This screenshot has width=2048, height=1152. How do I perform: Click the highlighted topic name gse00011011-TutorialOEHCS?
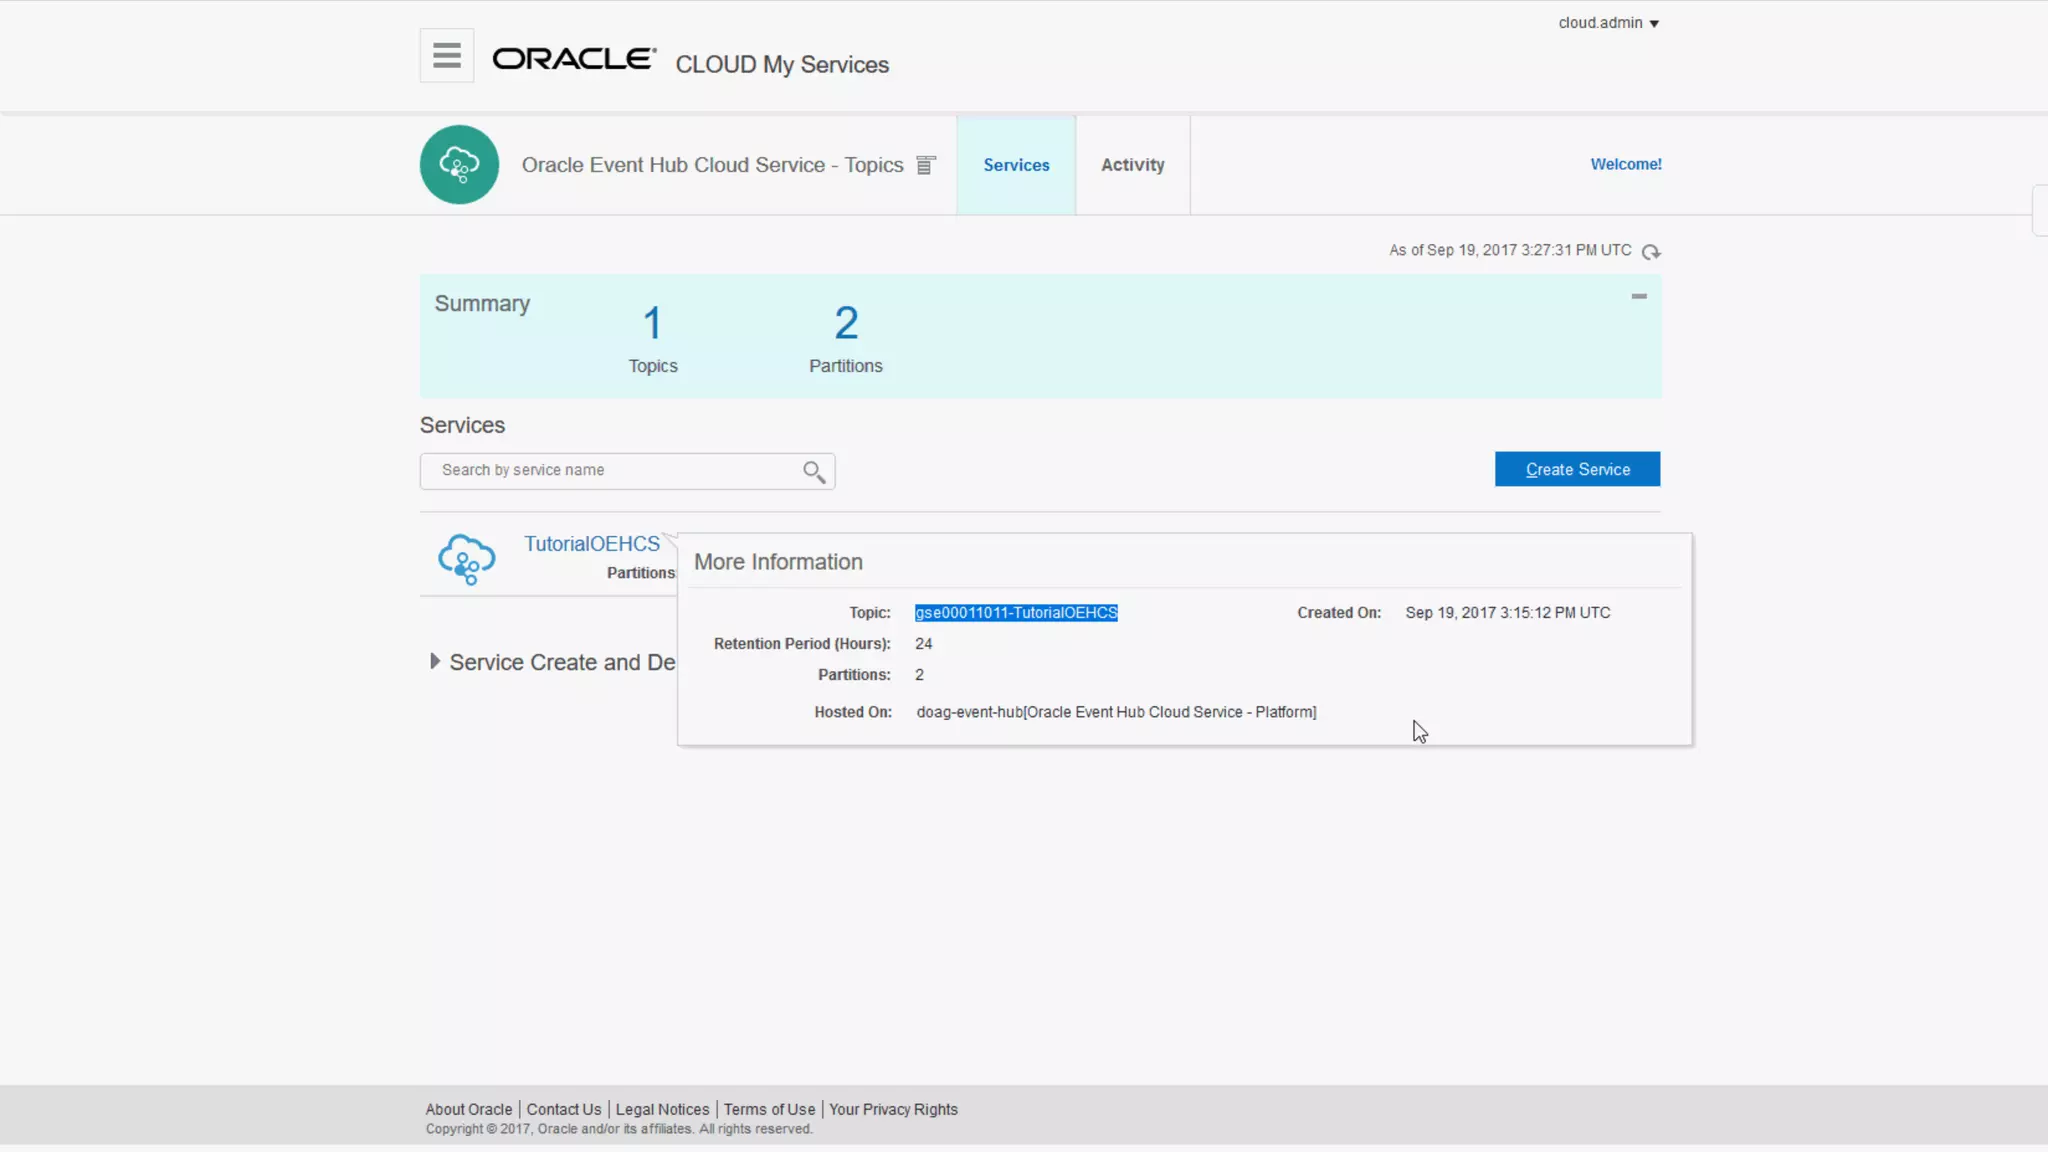[1015, 612]
